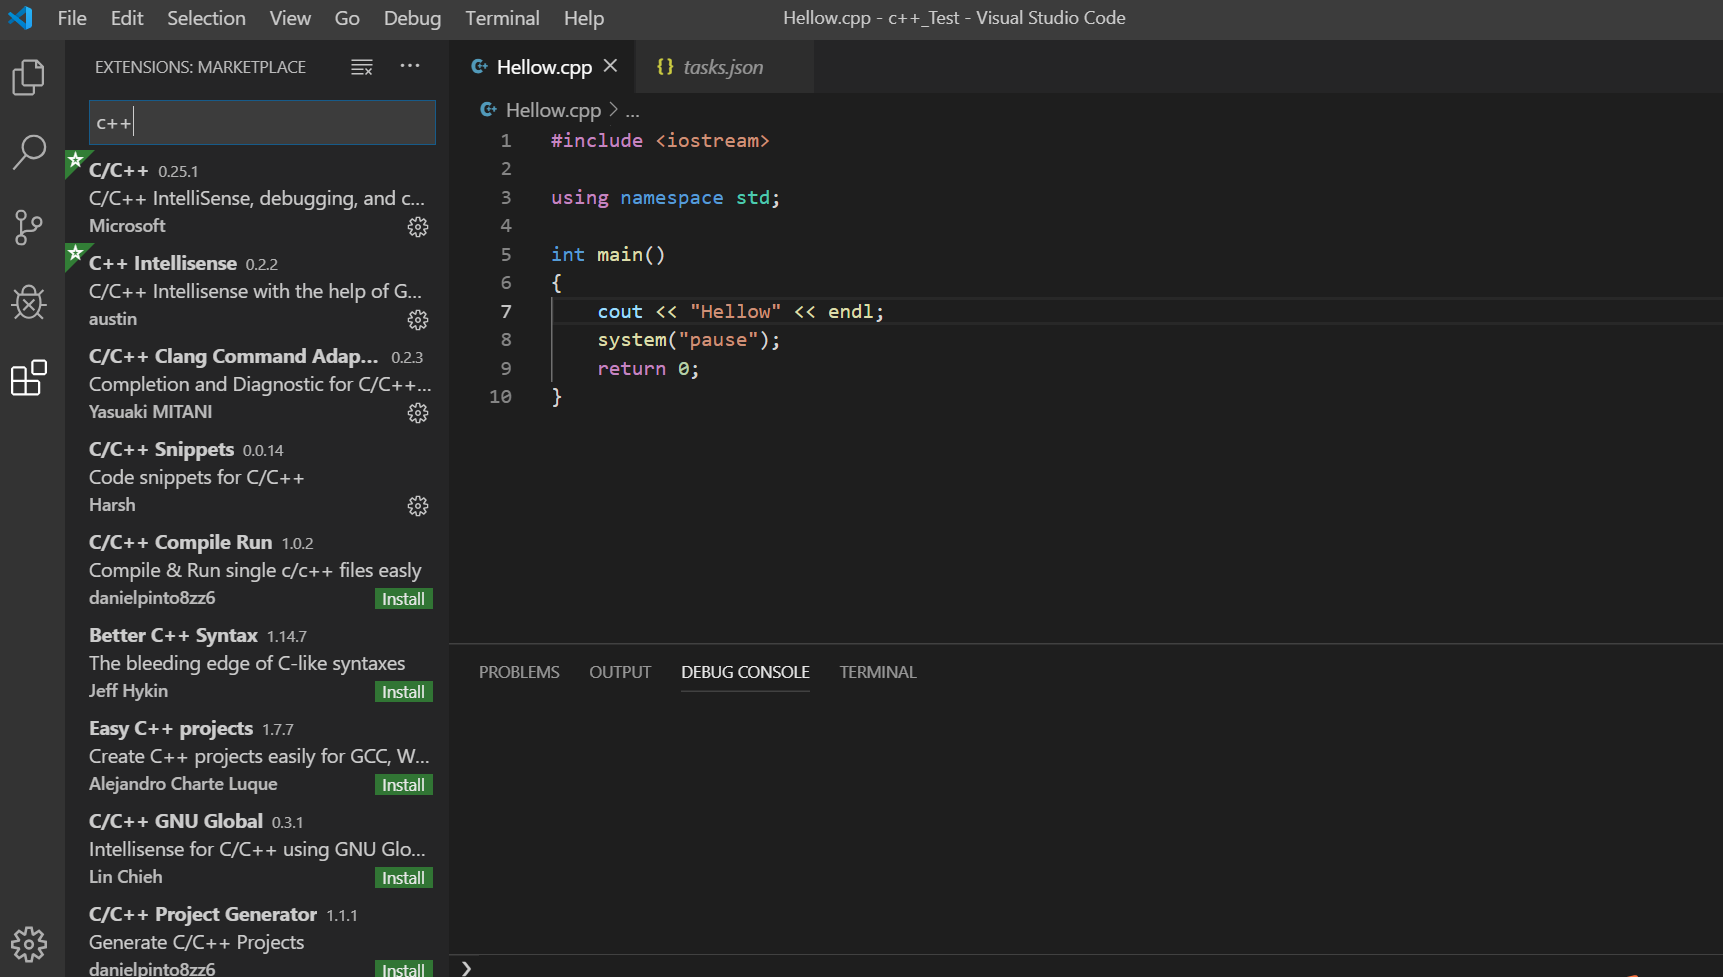Open the Debug menu
The height and width of the screenshot is (977, 1723).
(412, 18)
